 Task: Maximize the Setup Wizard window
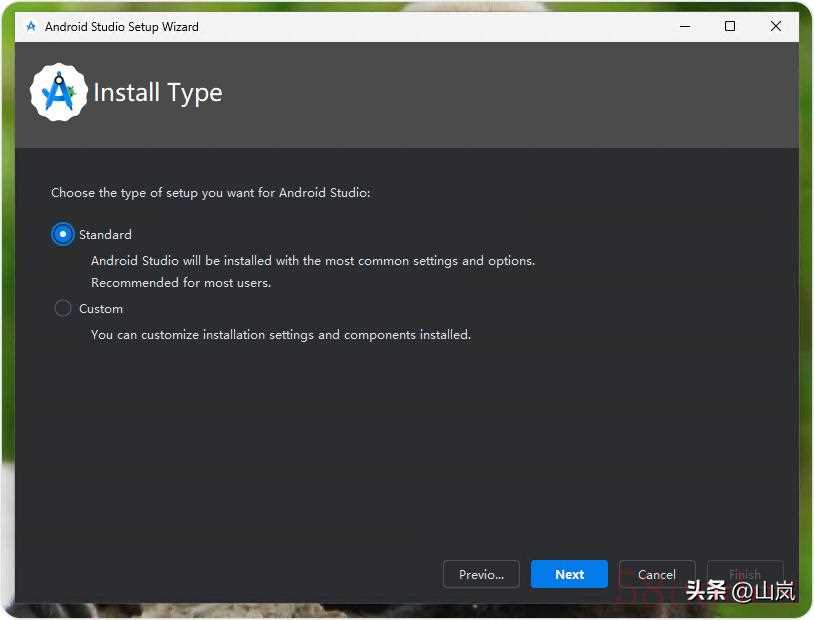coord(730,27)
